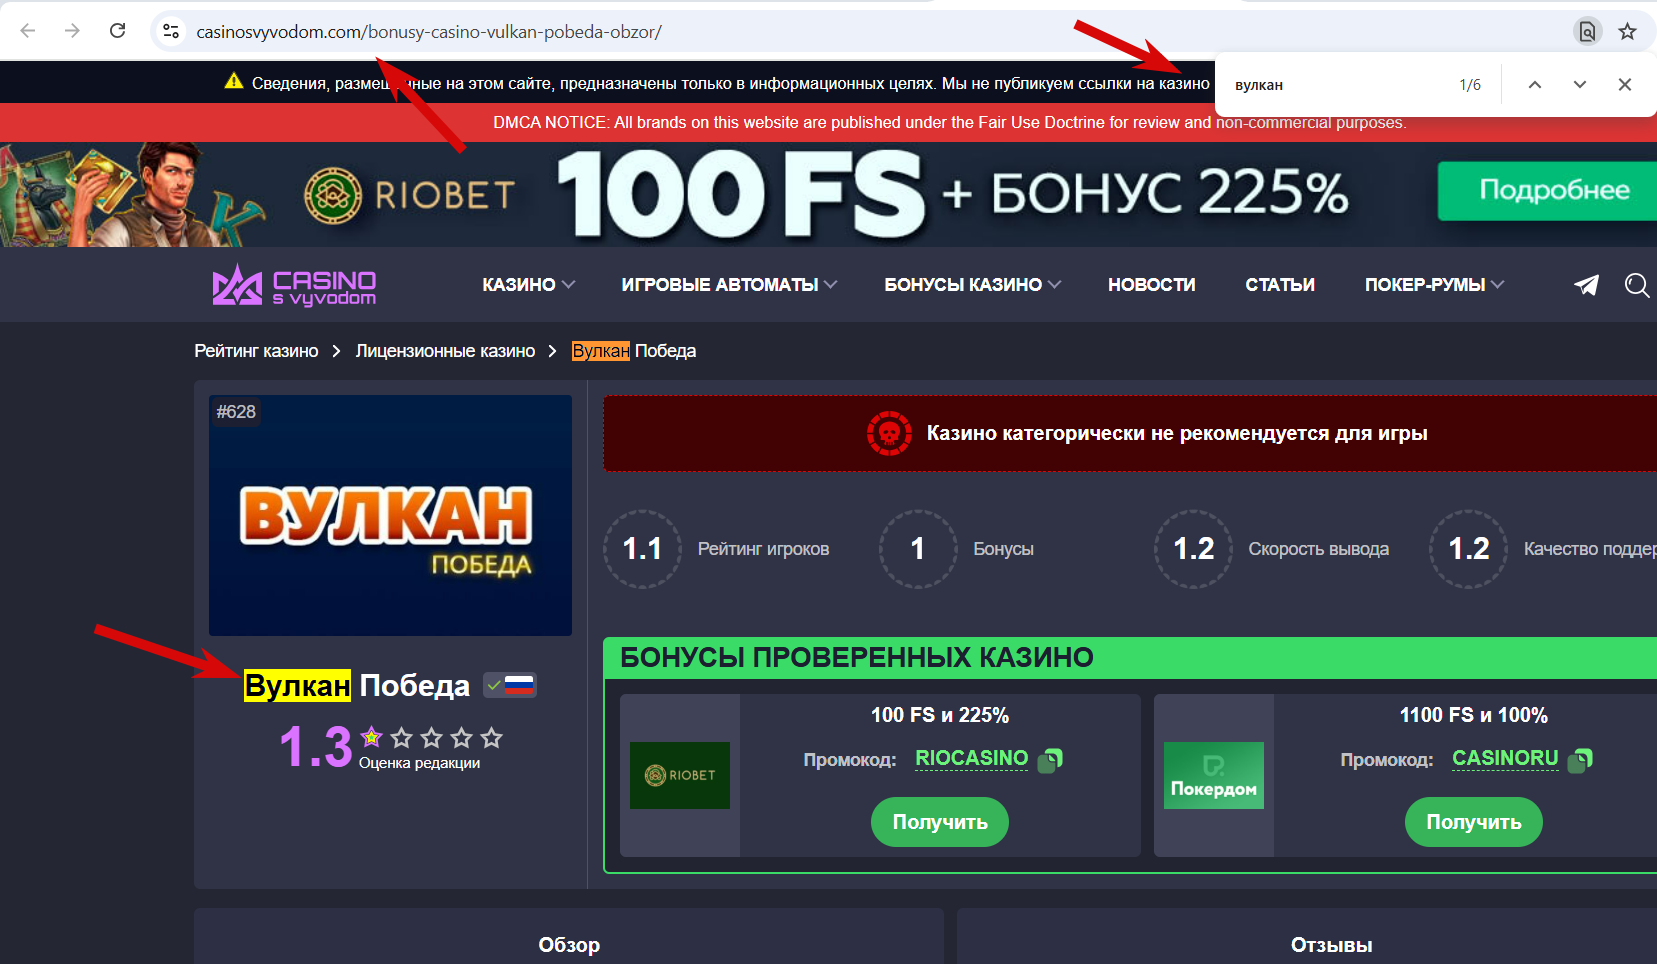Click 1100 FS и 100% bonus title

pyautogui.click(x=1474, y=715)
